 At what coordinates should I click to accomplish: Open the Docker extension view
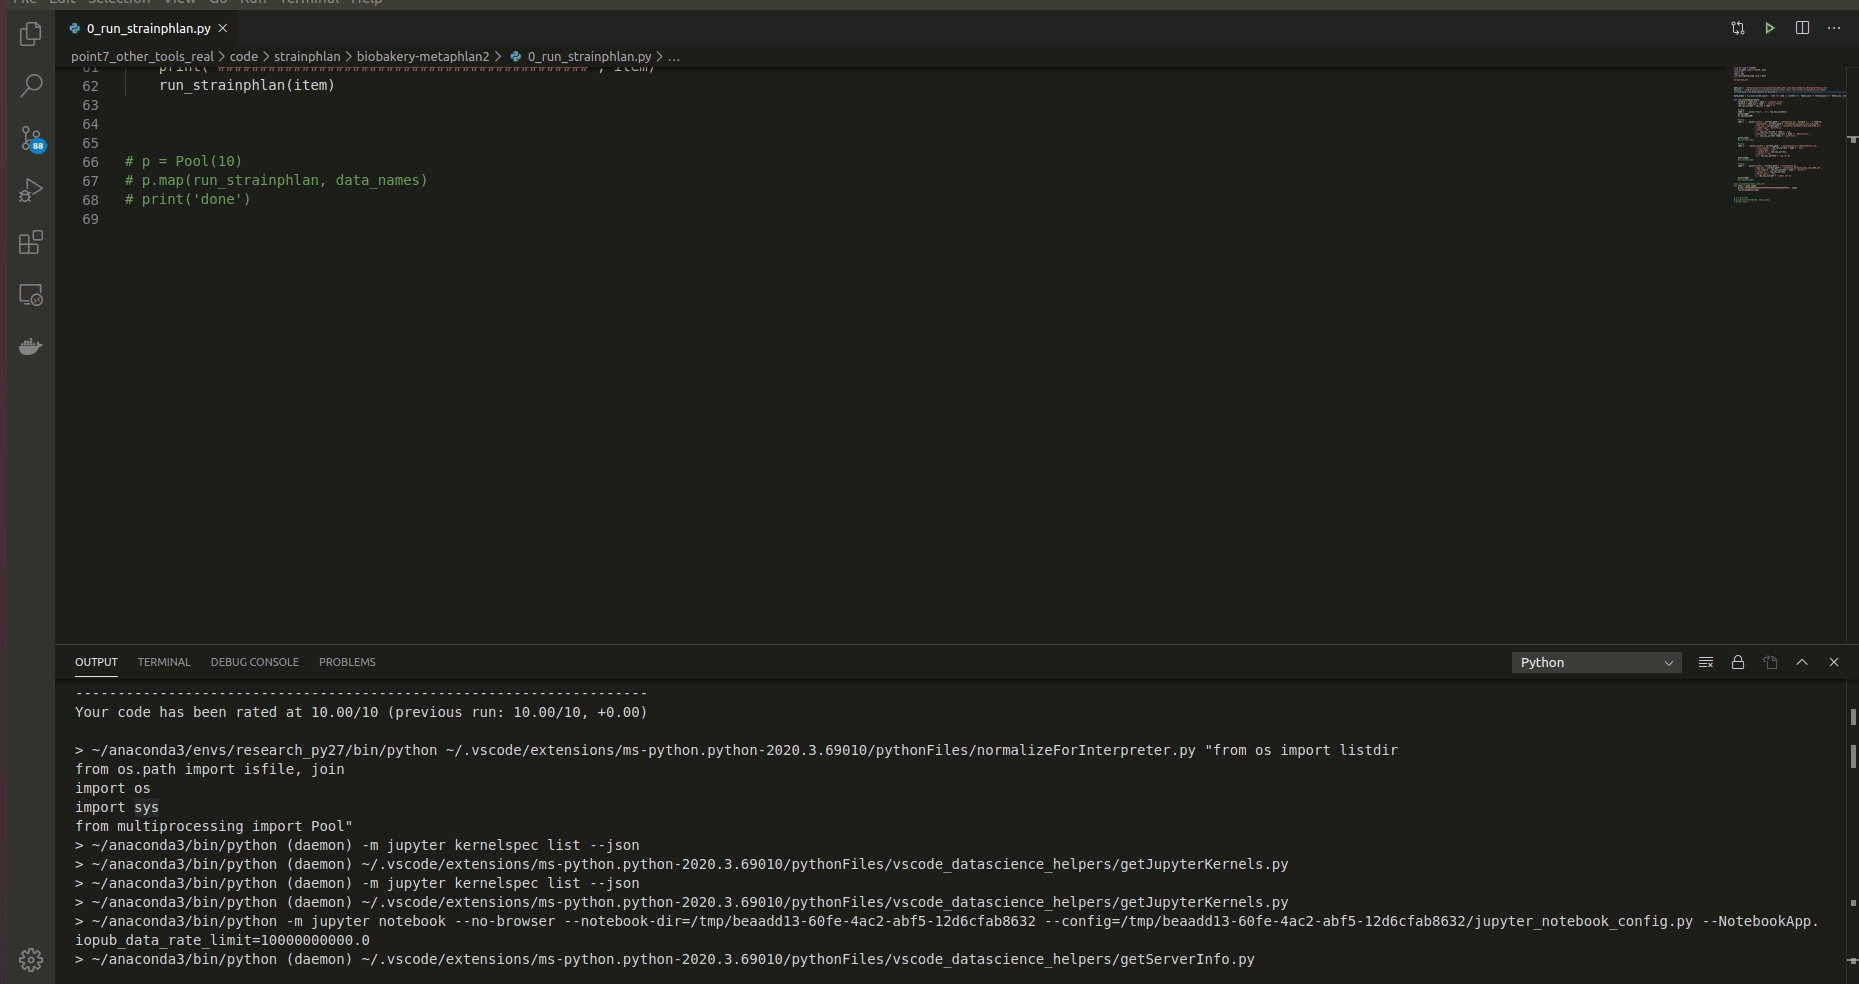pos(30,346)
